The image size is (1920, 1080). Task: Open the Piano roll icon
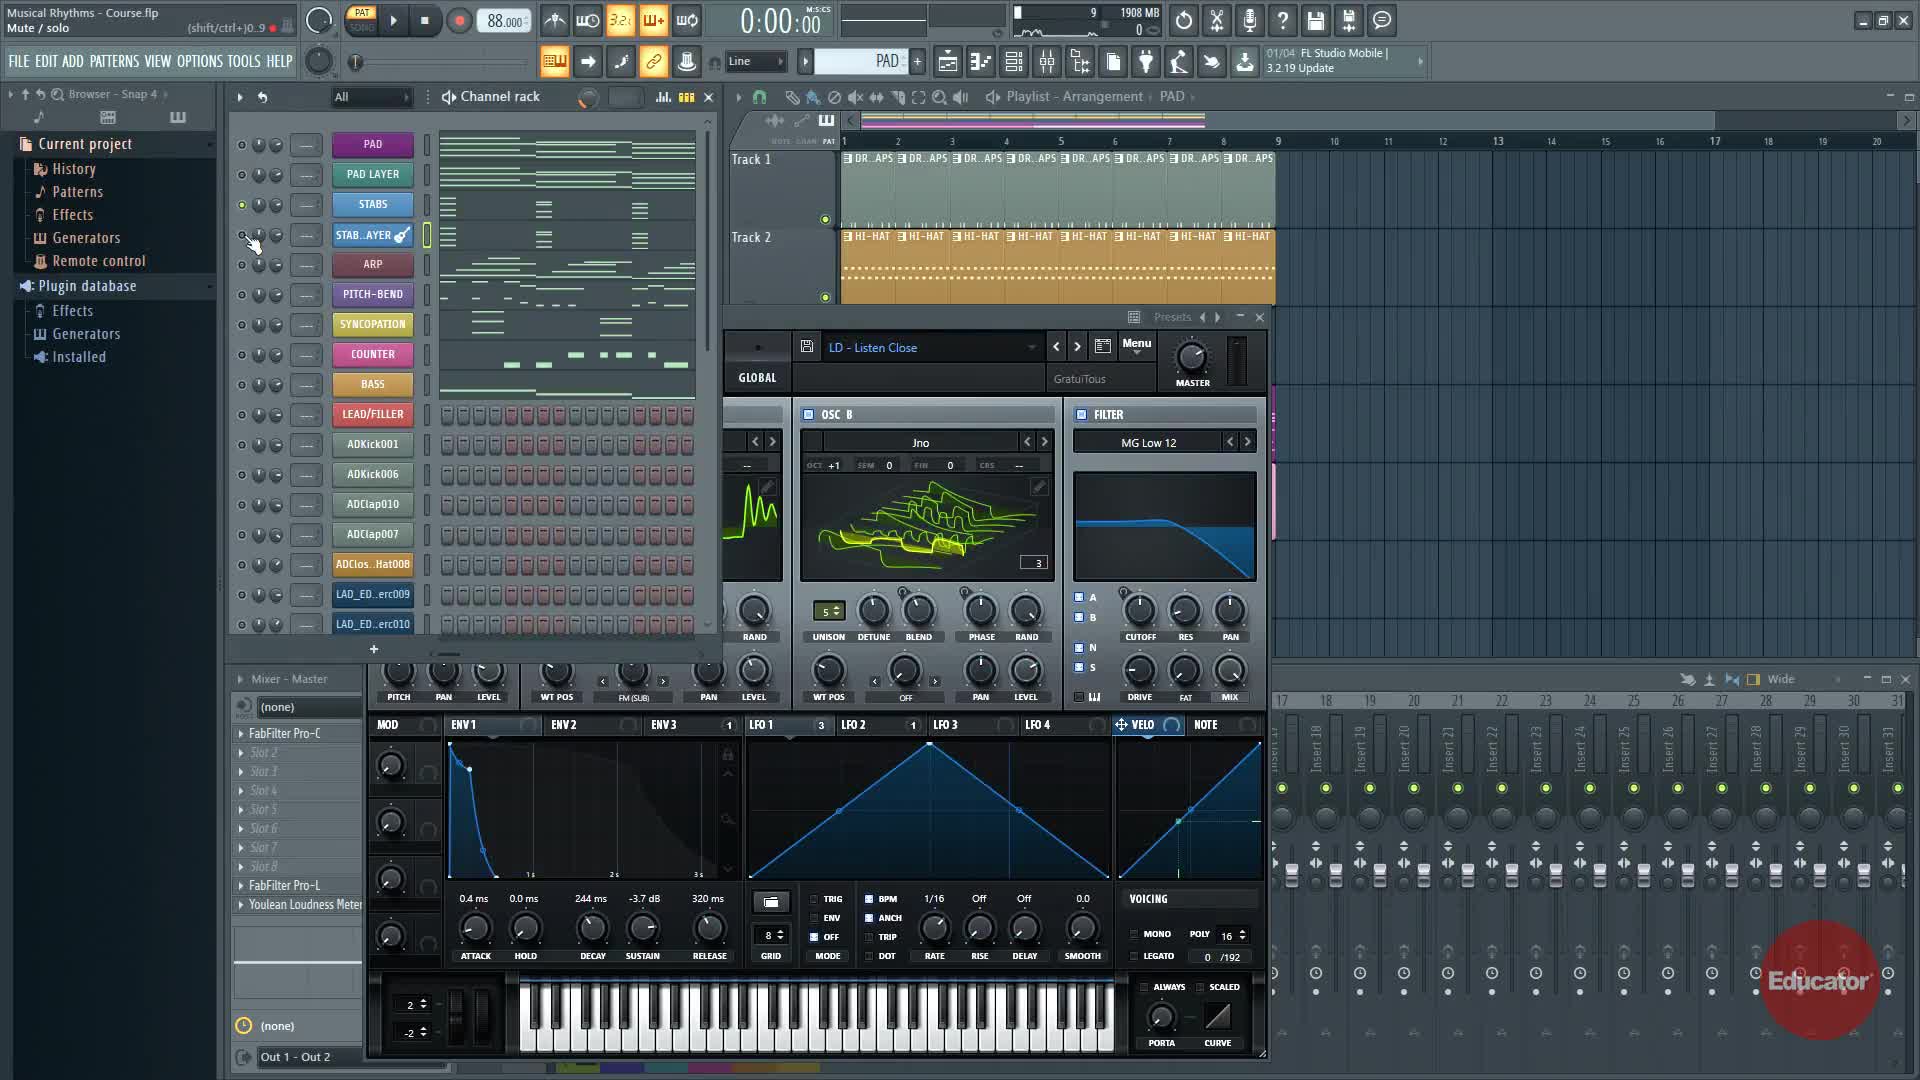click(981, 62)
